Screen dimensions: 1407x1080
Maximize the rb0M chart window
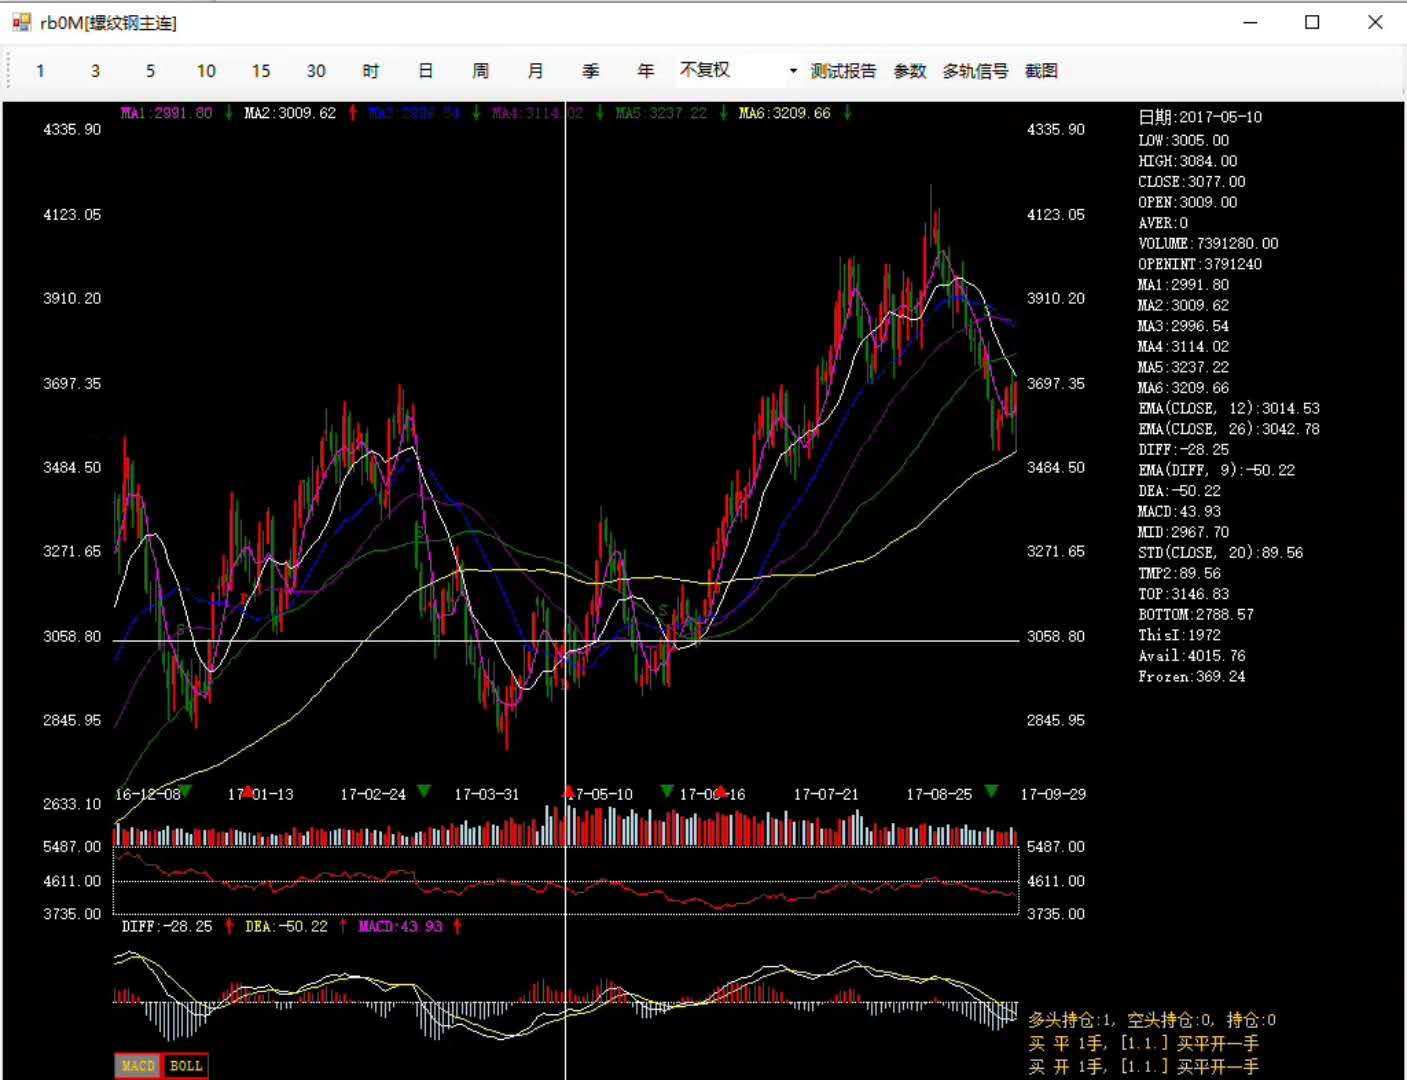pos(1312,22)
